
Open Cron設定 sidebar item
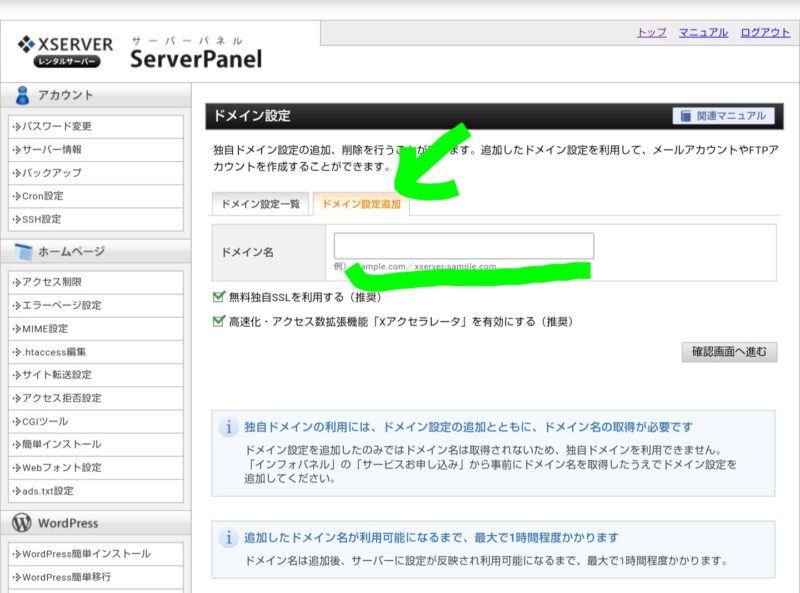coord(96,196)
